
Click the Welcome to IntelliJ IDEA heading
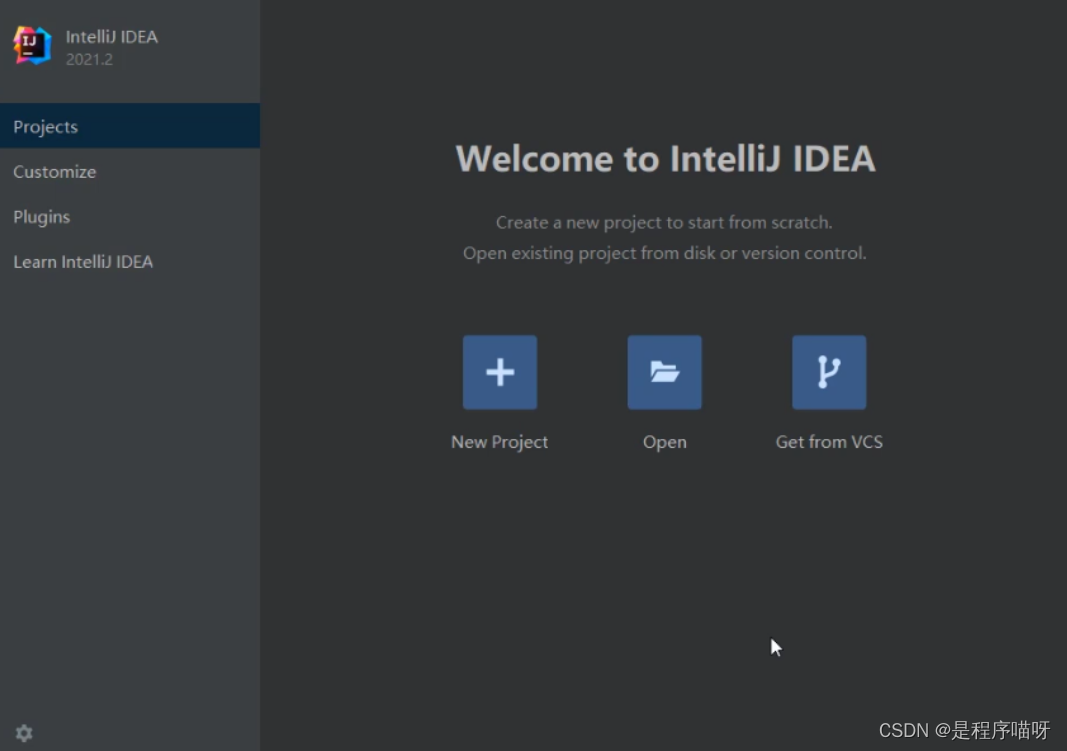coord(665,158)
